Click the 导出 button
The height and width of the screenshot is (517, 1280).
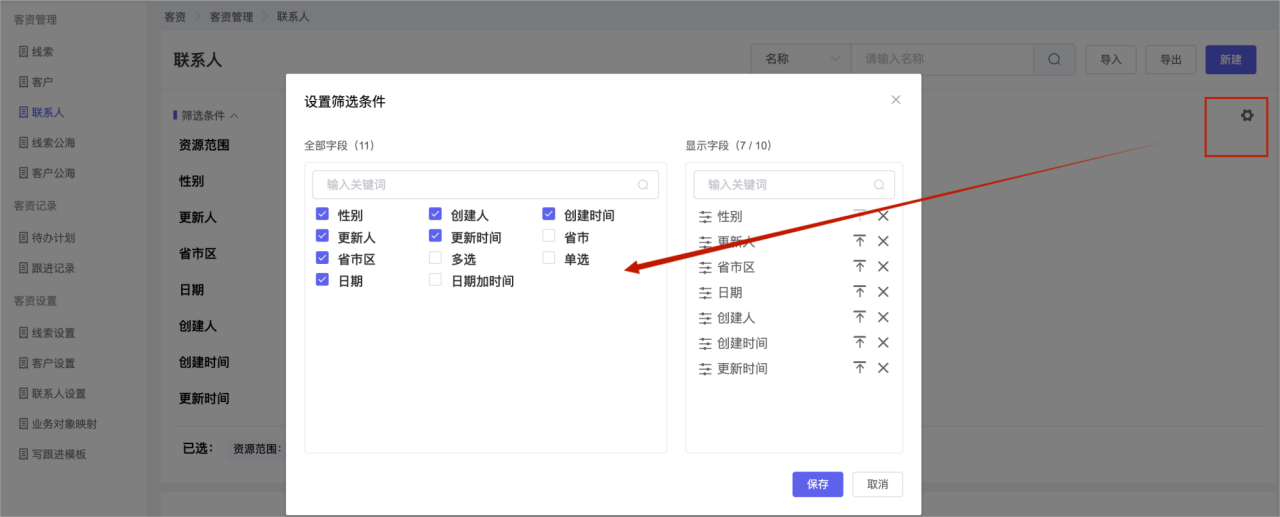tap(1171, 59)
